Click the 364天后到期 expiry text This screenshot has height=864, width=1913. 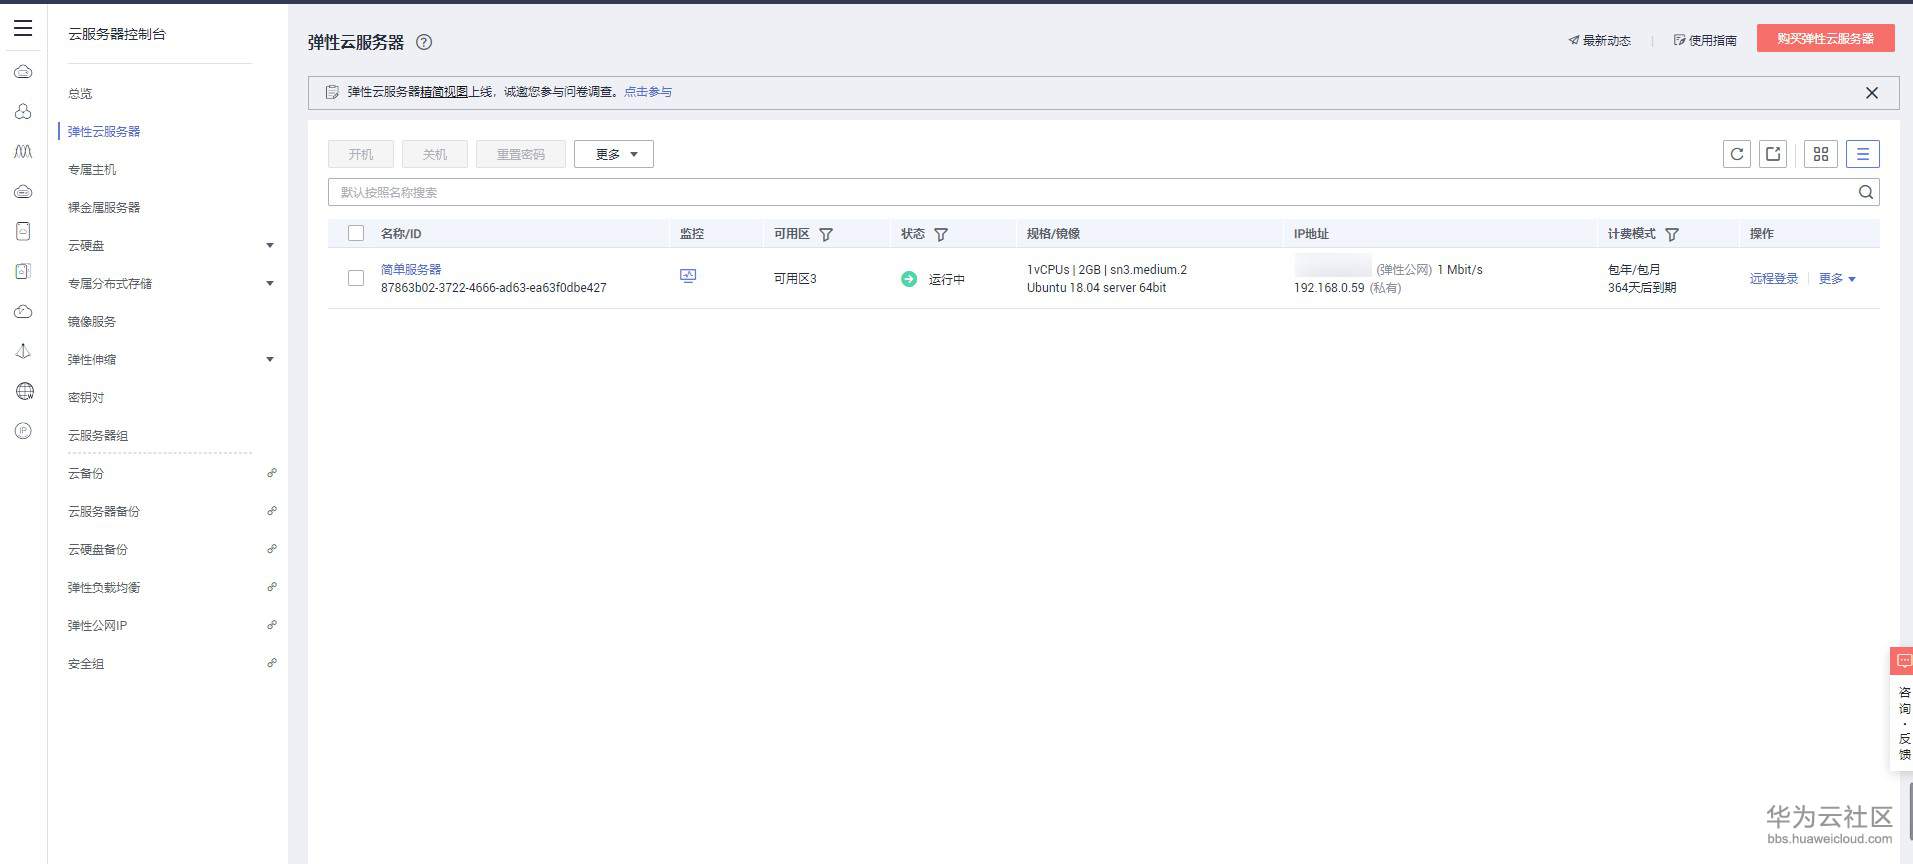(1642, 288)
